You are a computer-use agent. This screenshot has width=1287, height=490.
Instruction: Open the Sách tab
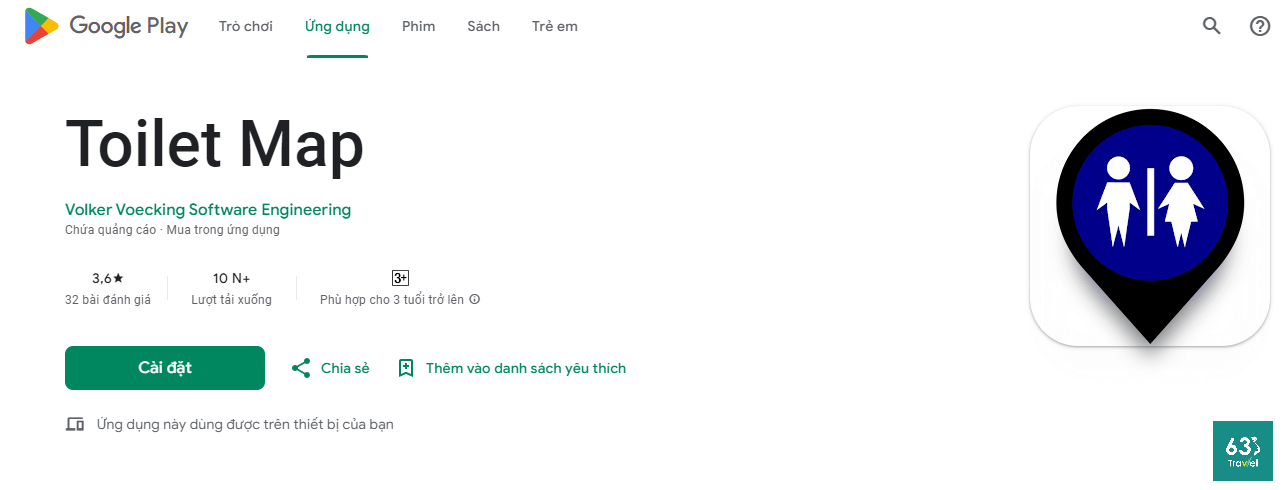coord(483,26)
